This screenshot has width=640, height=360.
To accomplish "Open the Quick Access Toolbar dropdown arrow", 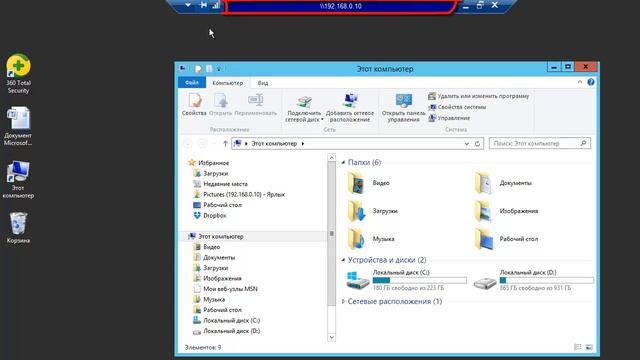I will coord(219,69).
